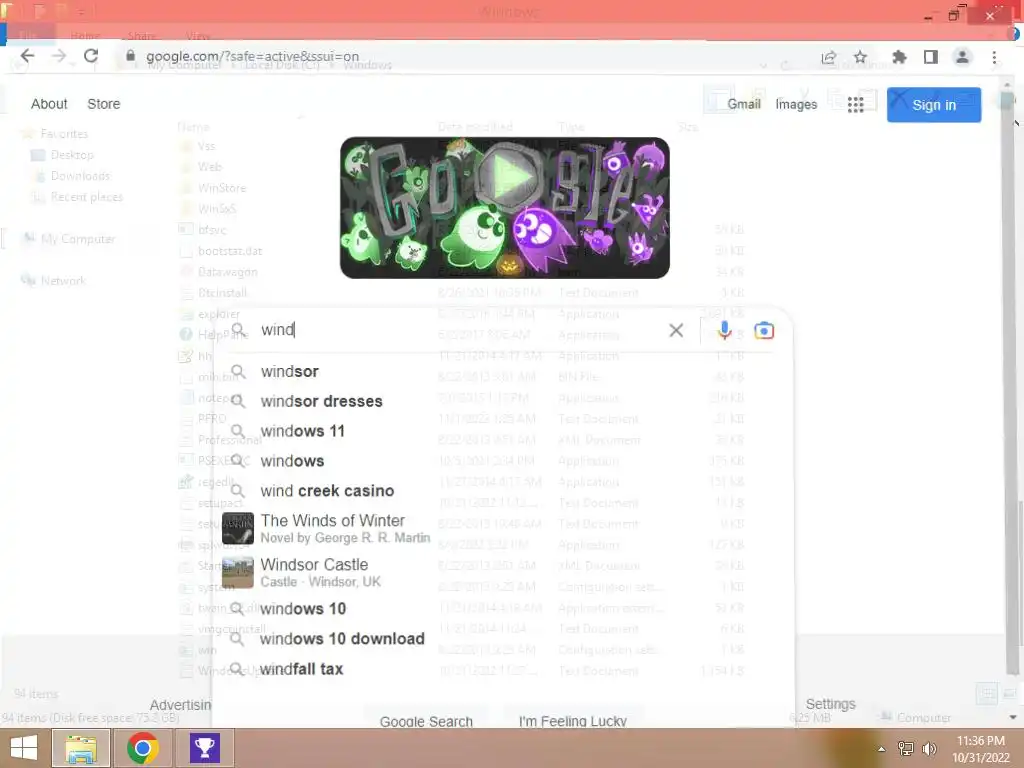The width and height of the screenshot is (1024, 768).
Task: Click into the search box containing wind
Action: tap(457, 330)
